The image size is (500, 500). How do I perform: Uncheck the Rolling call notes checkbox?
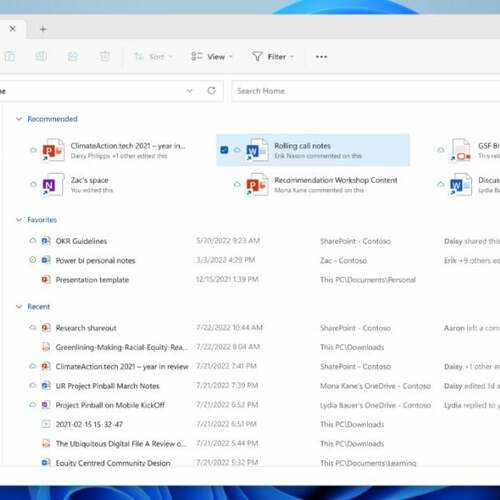tap(224, 150)
